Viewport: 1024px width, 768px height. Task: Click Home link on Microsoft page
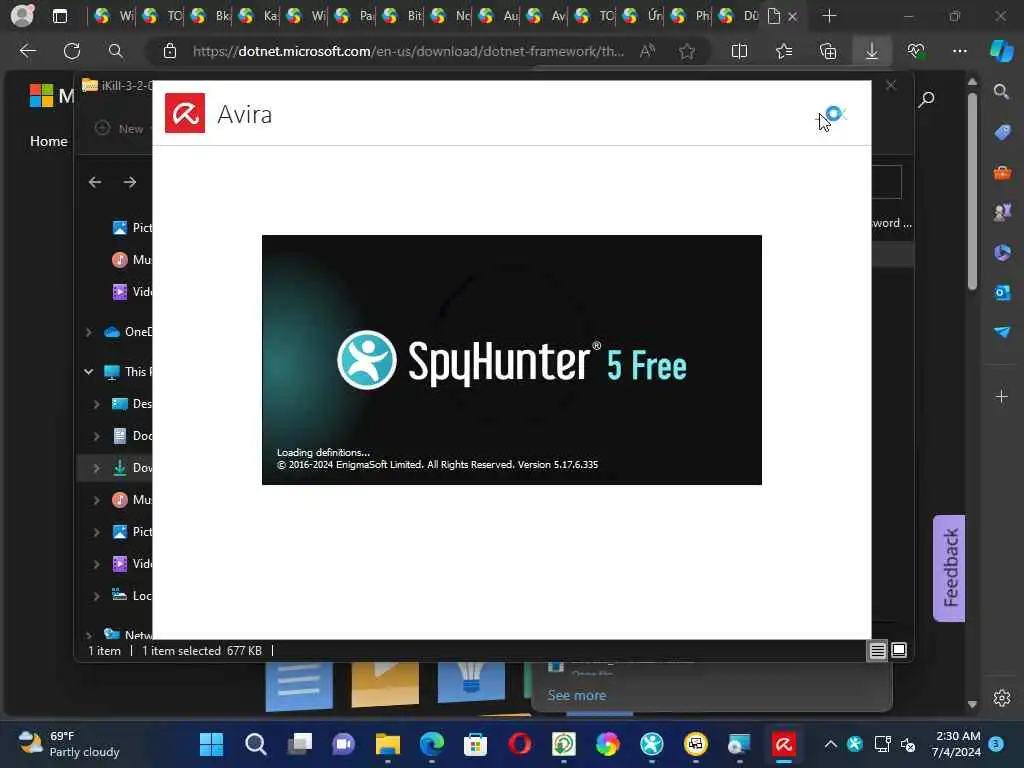pyautogui.click(x=48, y=141)
